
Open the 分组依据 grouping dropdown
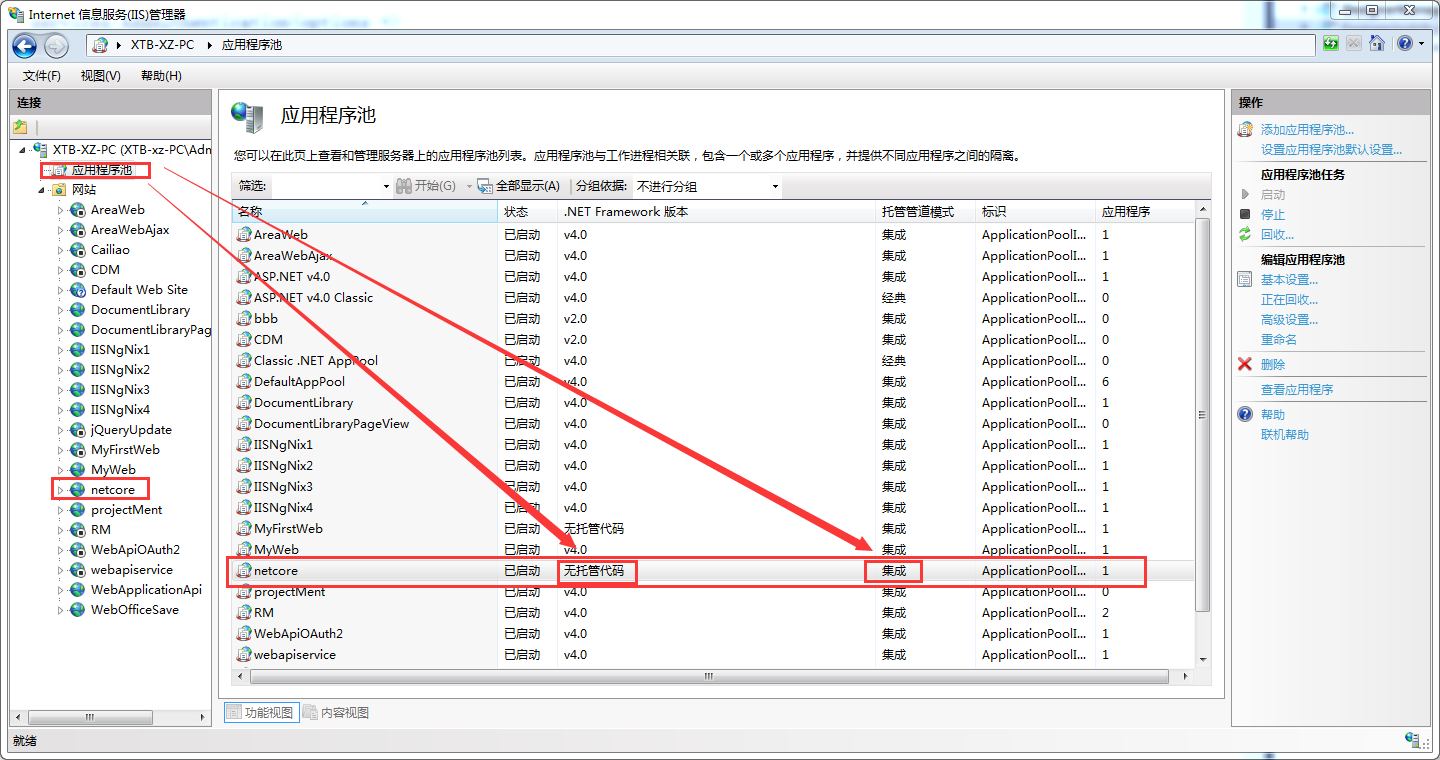click(x=775, y=187)
